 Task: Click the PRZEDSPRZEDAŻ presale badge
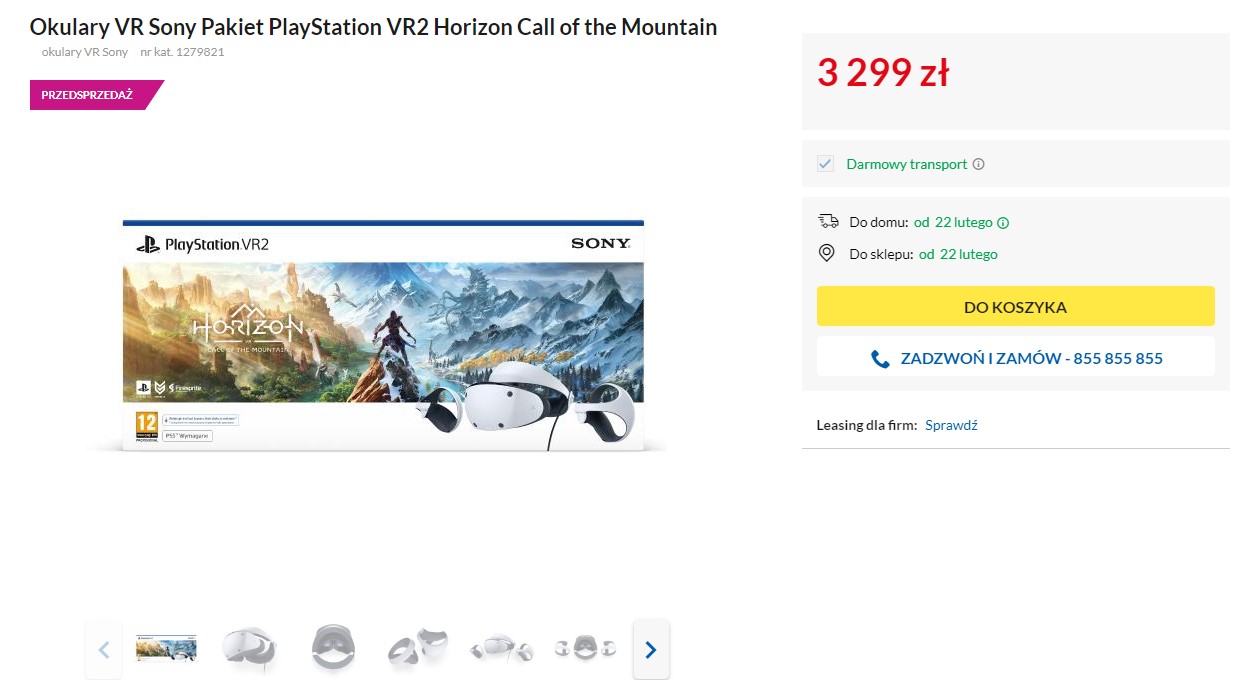pos(90,95)
